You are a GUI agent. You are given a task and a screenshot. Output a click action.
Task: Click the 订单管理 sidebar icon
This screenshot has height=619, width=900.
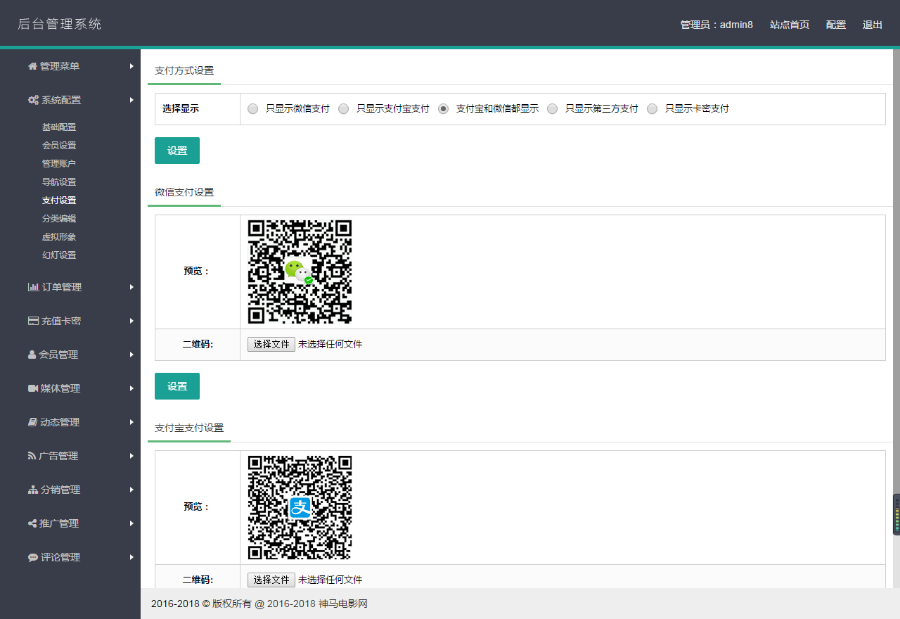34,287
